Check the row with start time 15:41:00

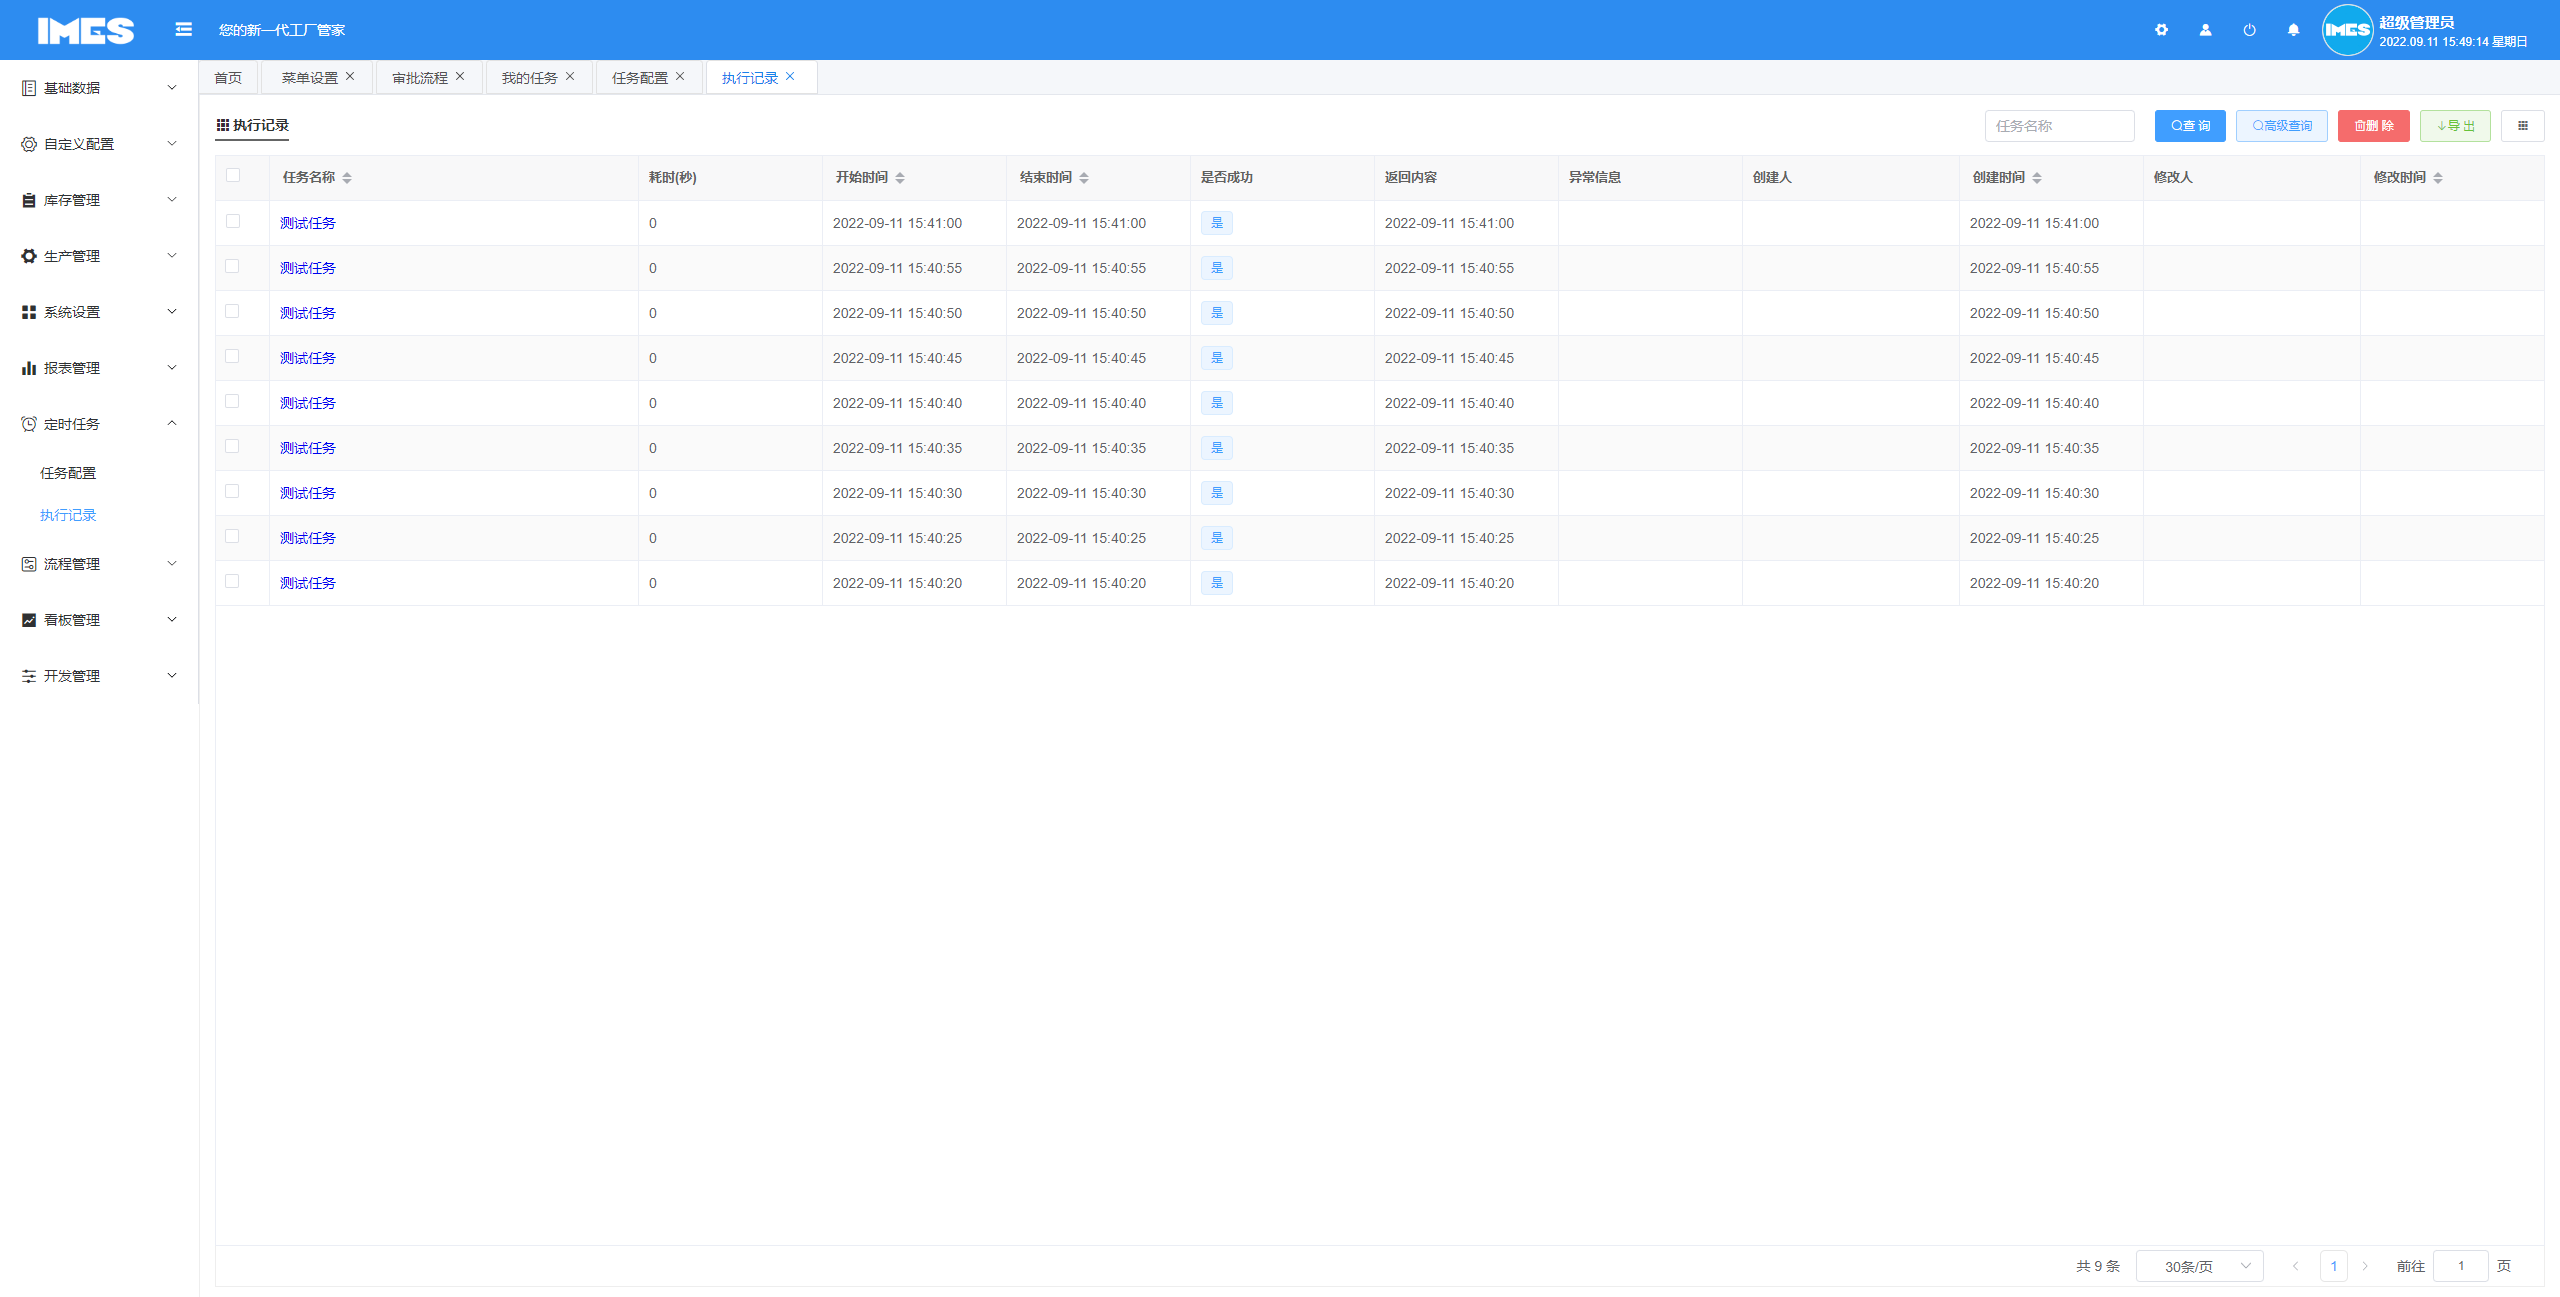tap(233, 221)
